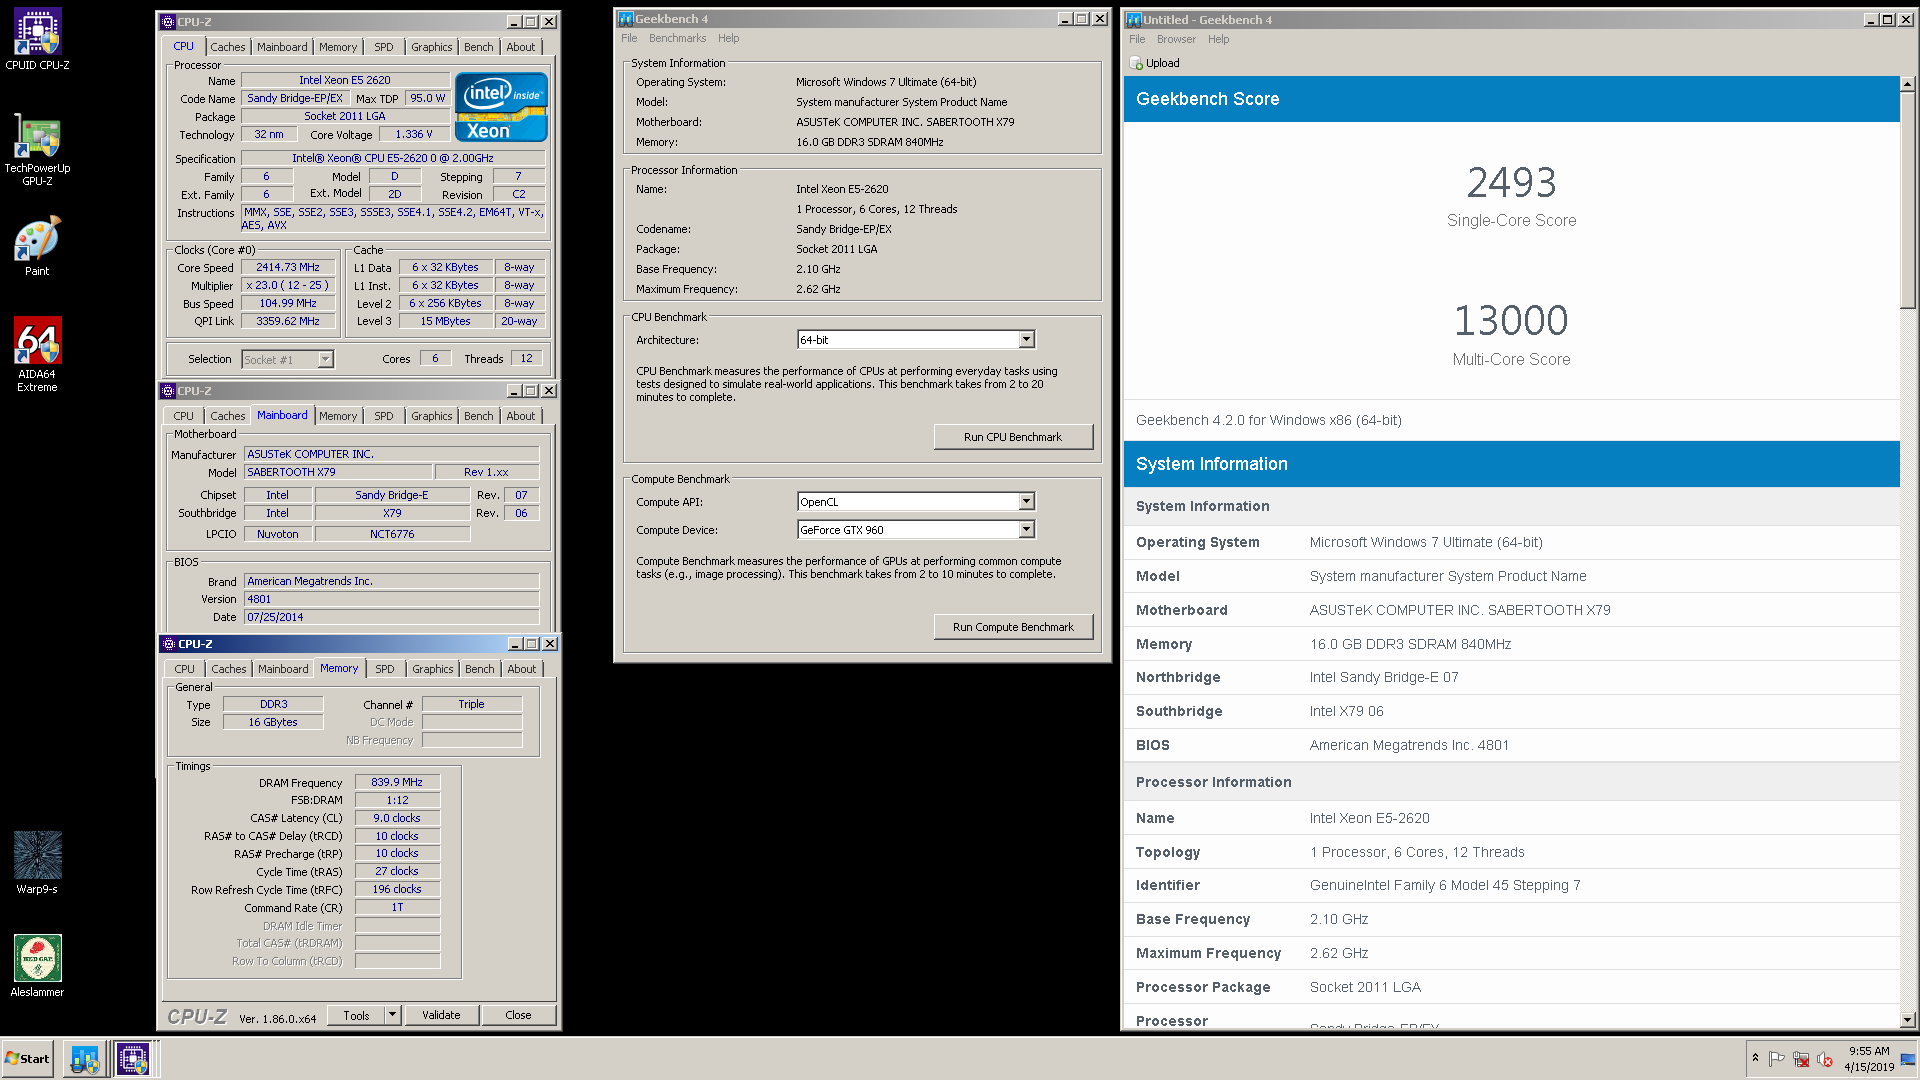Click the Core Speed value 2414.73 MHz

pyautogui.click(x=288, y=268)
